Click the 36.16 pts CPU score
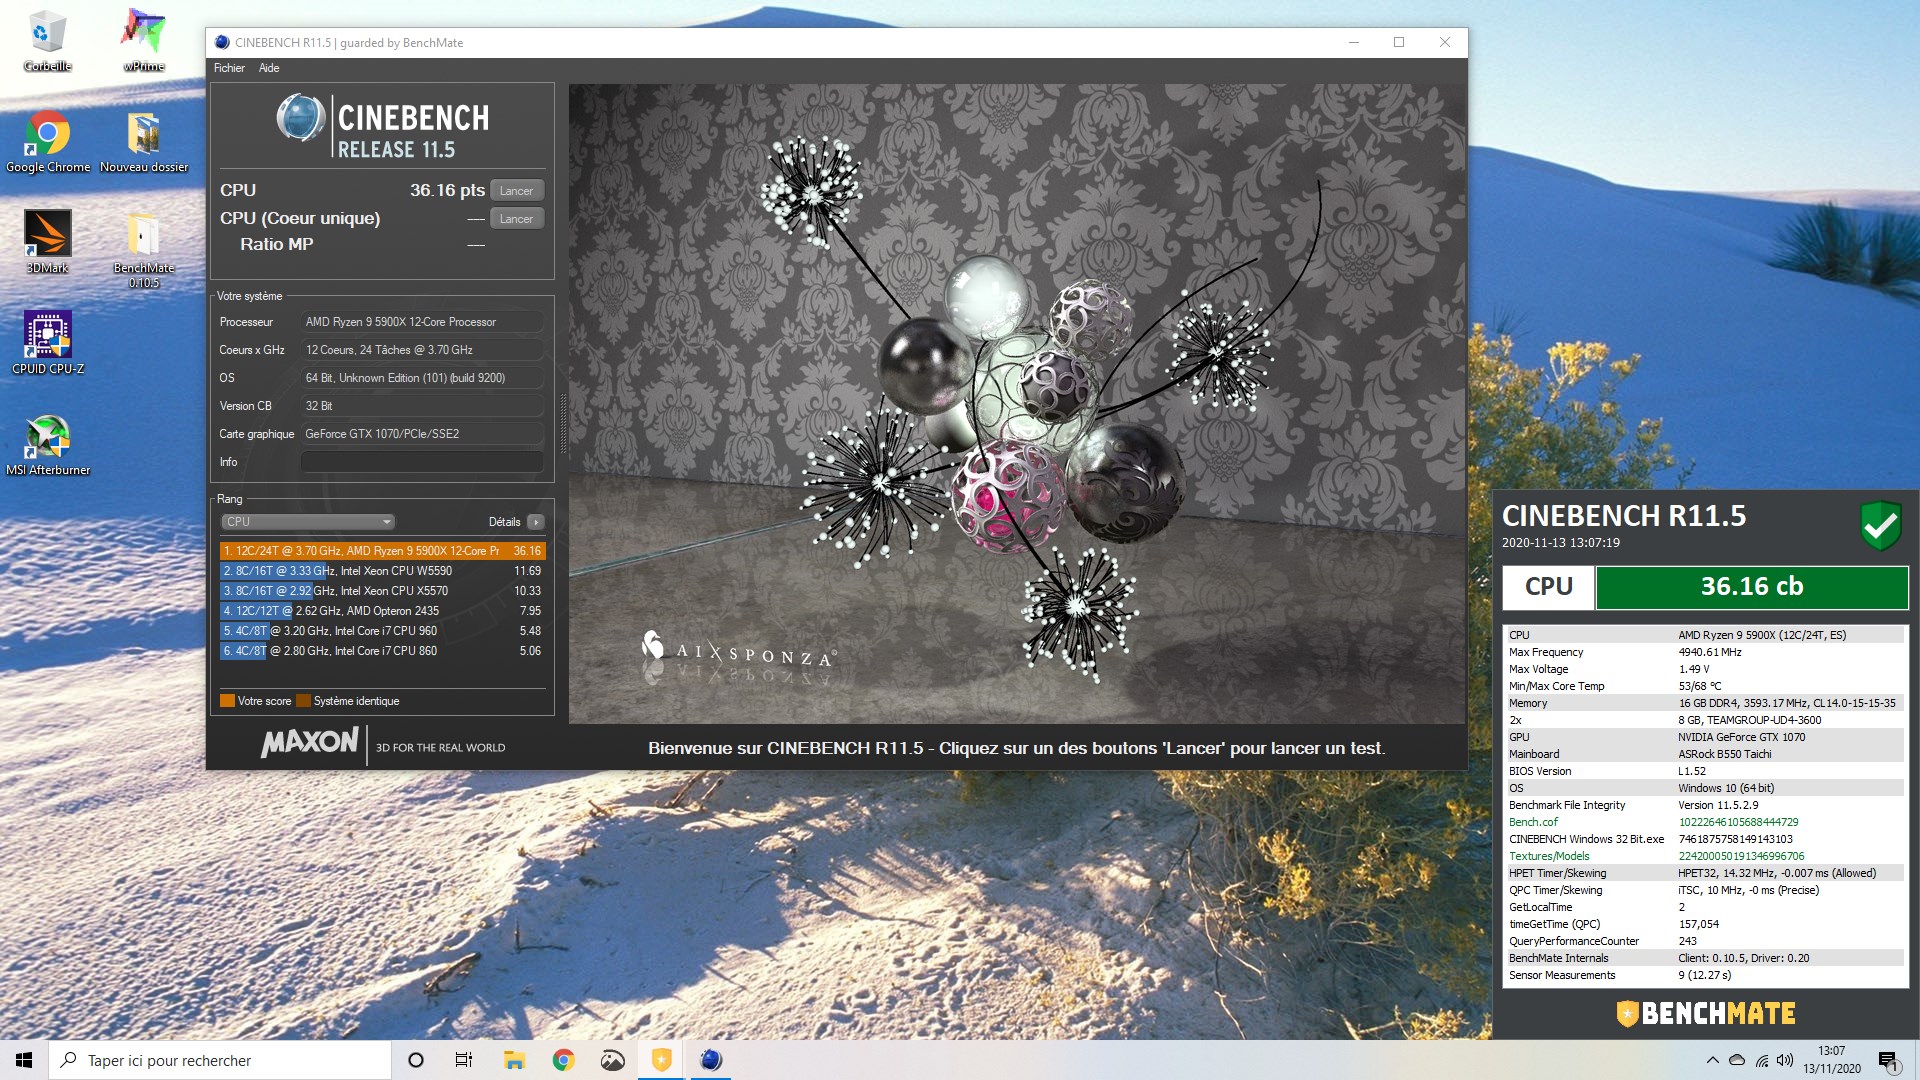 [x=447, y=190]
